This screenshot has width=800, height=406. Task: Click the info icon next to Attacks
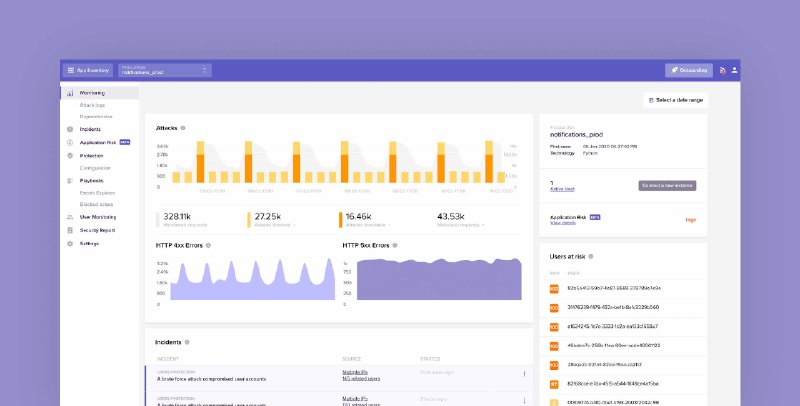click(x=183, y=128)
